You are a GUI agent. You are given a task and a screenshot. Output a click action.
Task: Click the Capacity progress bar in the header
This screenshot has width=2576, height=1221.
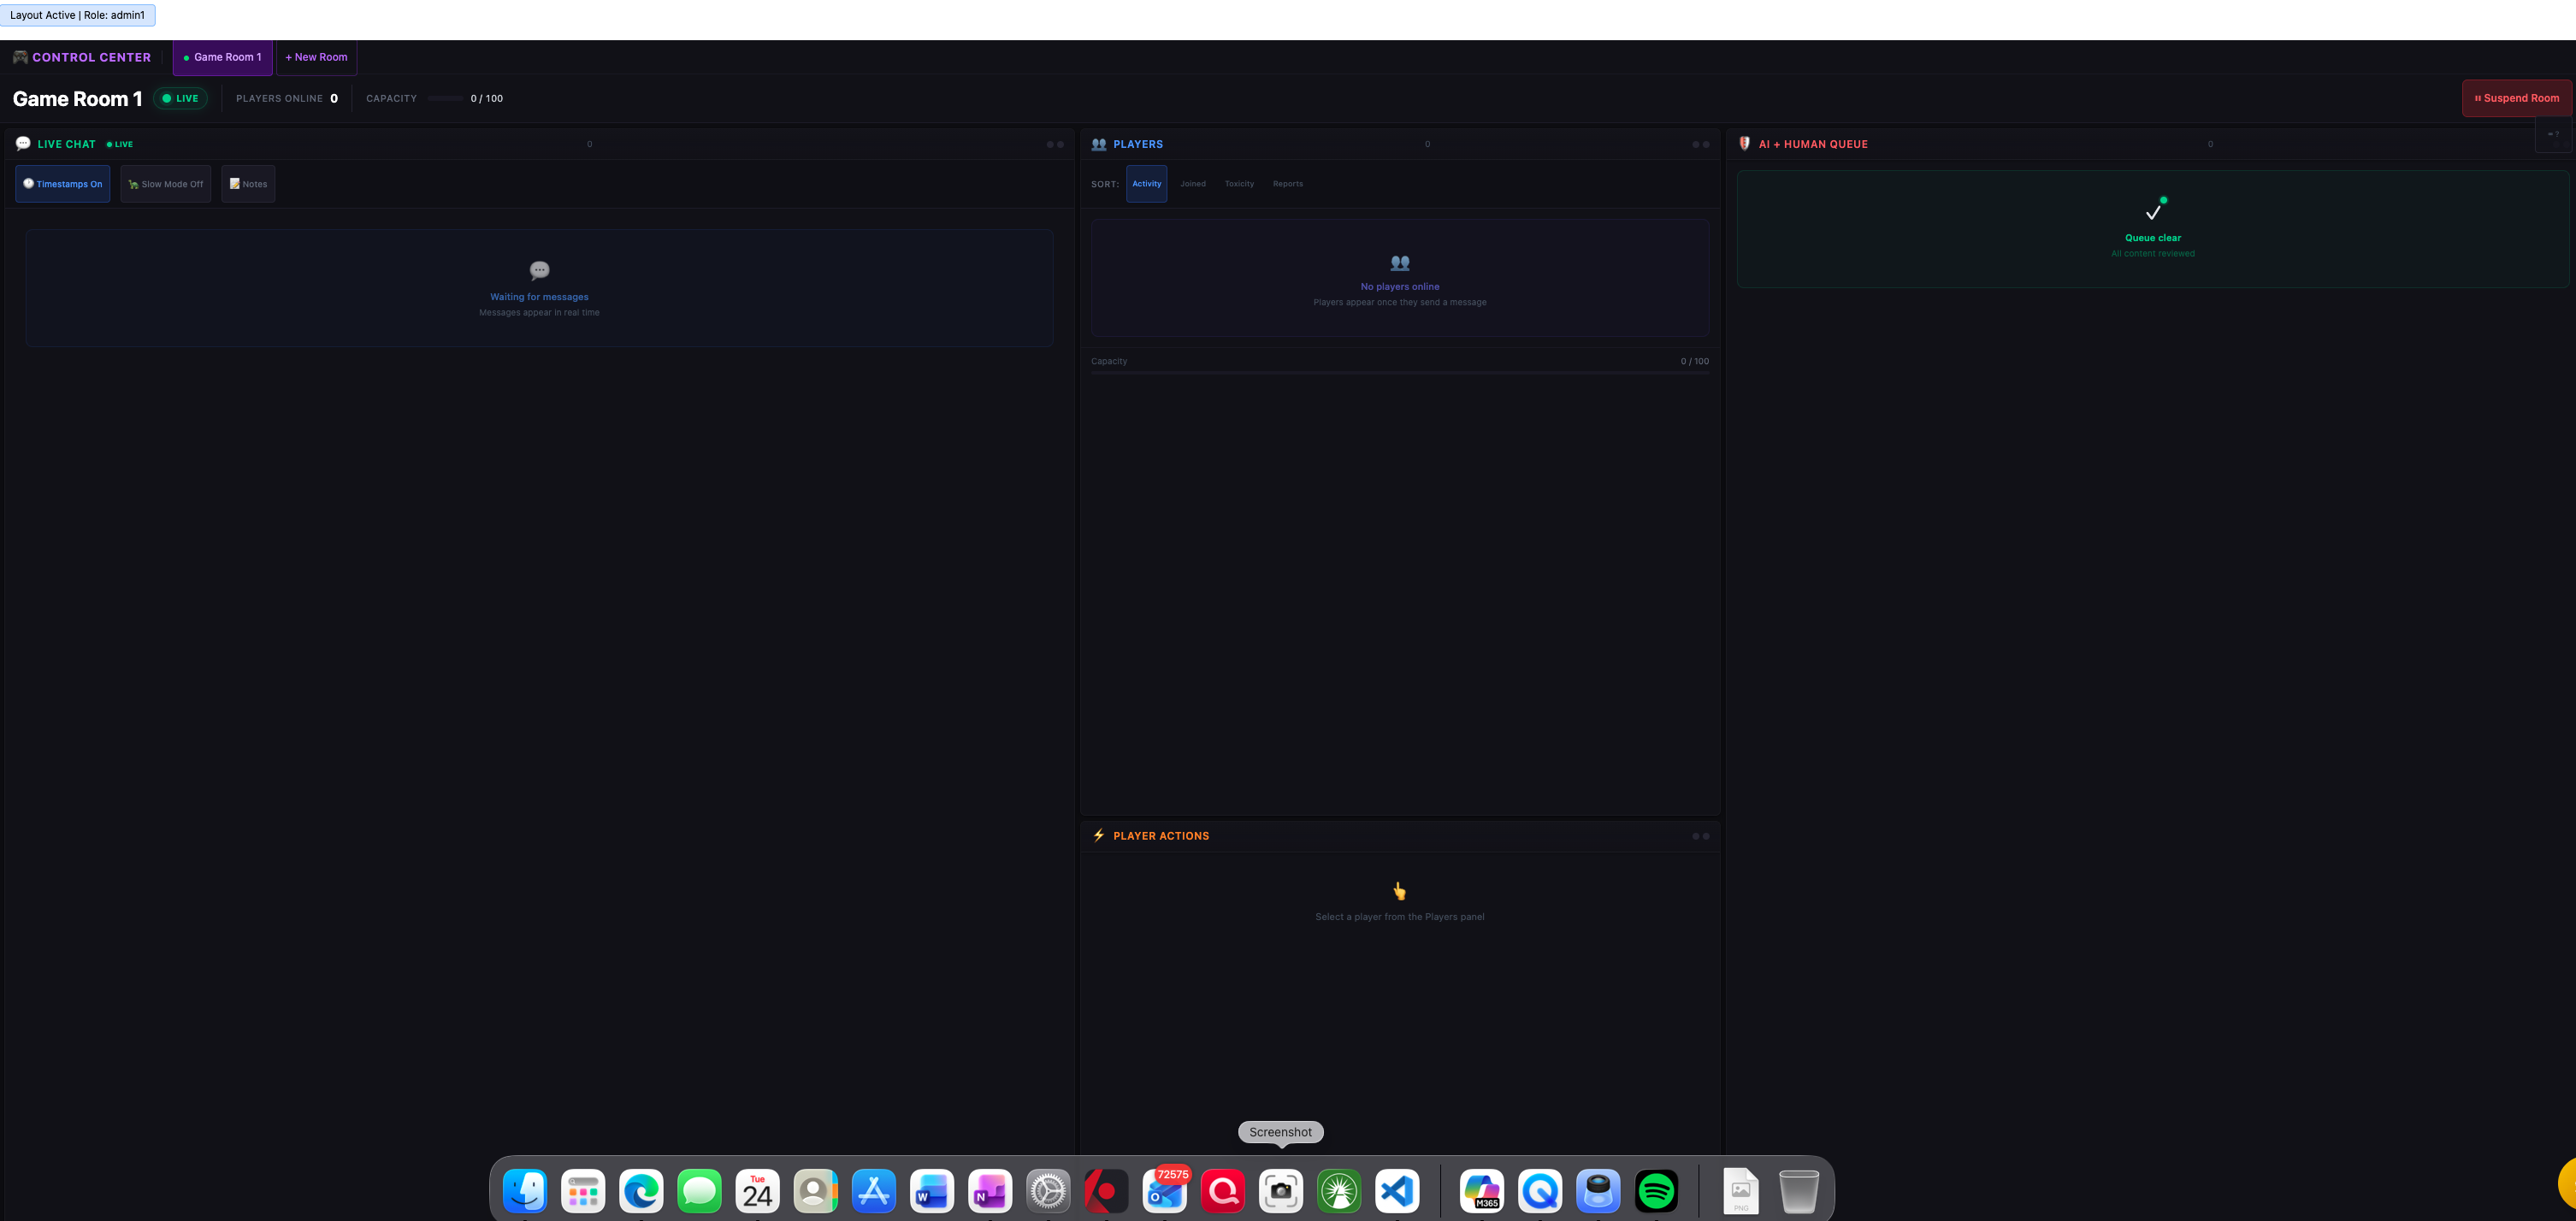tap(446, 98)
